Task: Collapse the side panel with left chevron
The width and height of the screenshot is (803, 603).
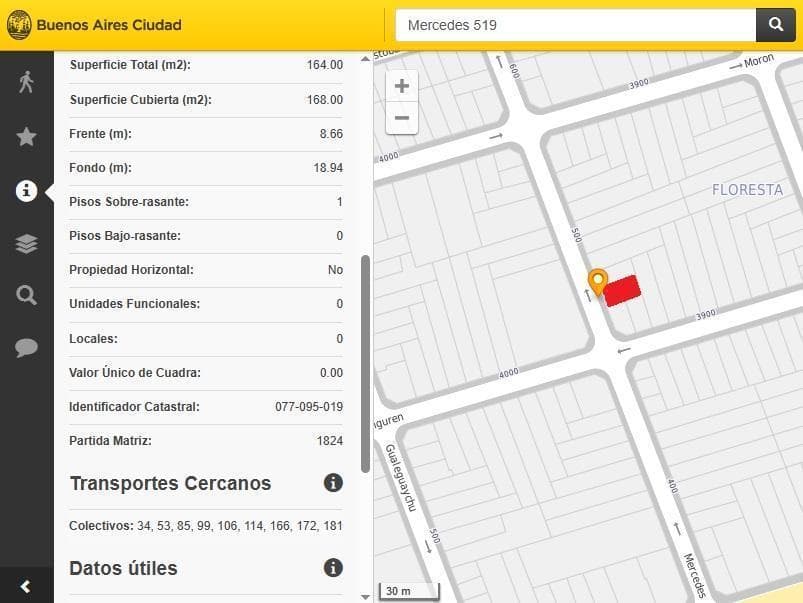Action: (26, 587)
